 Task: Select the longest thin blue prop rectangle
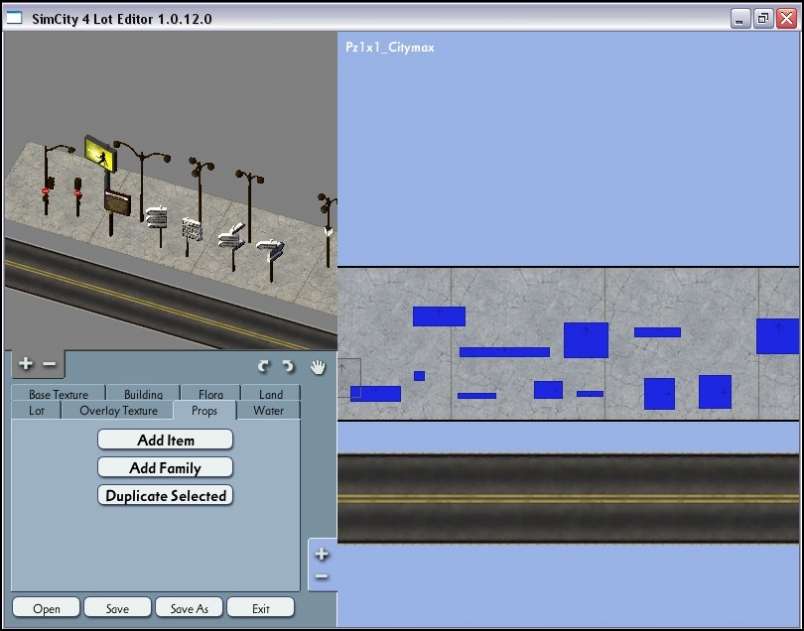[504, 352]
